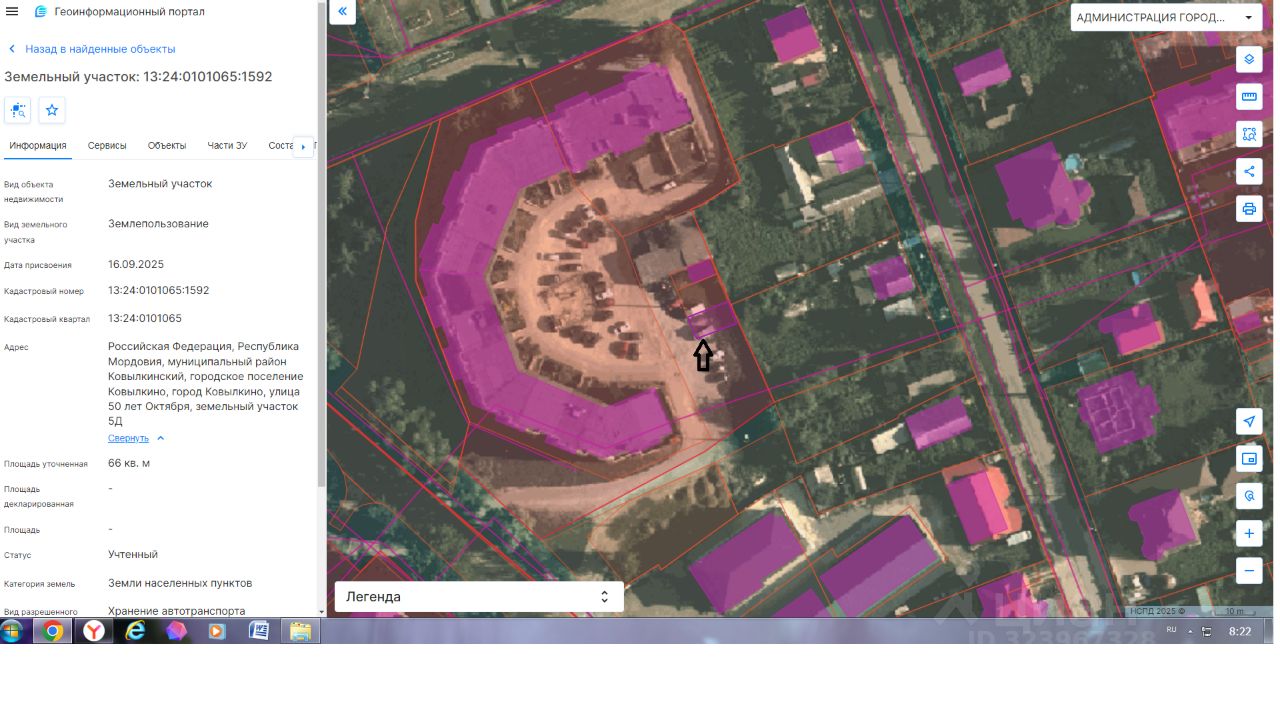Open the purple gem app on taskbar
This screenshot has height=720, width=1280.
click(176, 631)
